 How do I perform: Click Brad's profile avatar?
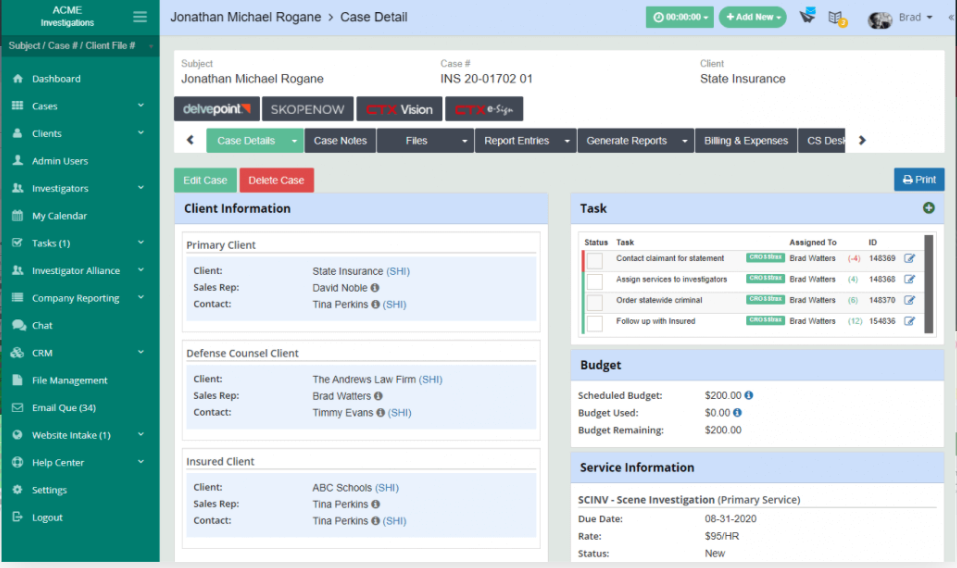[x=879, y=20]
